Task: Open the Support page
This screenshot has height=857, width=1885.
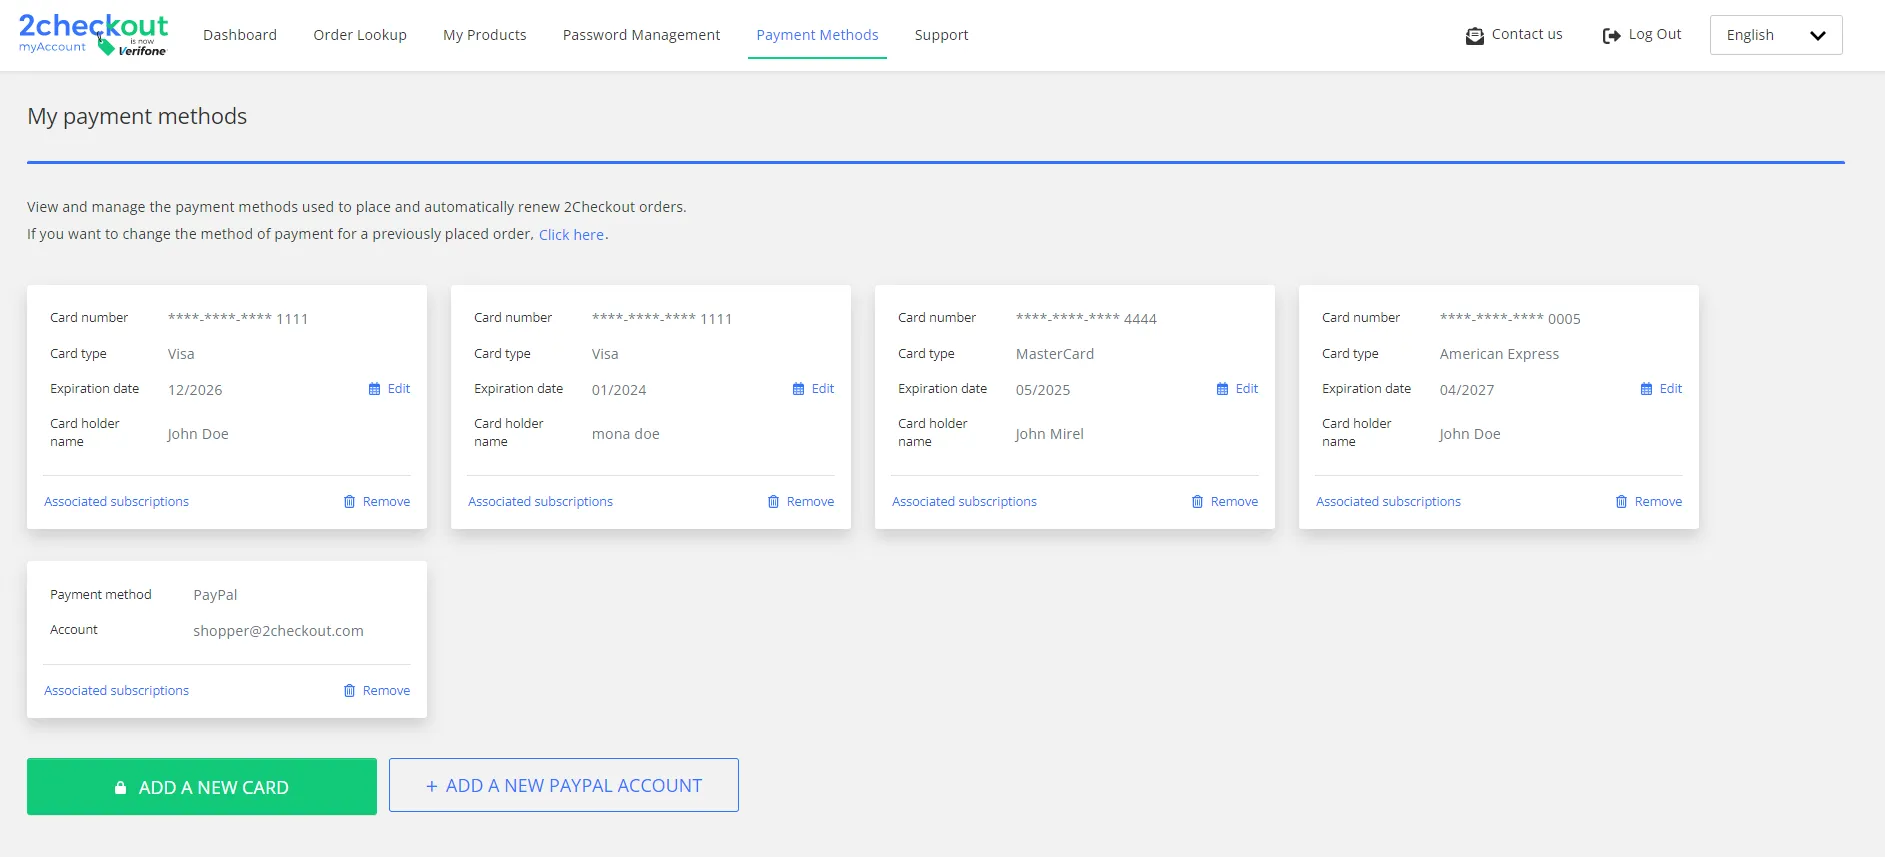Action: coord(941,35)
